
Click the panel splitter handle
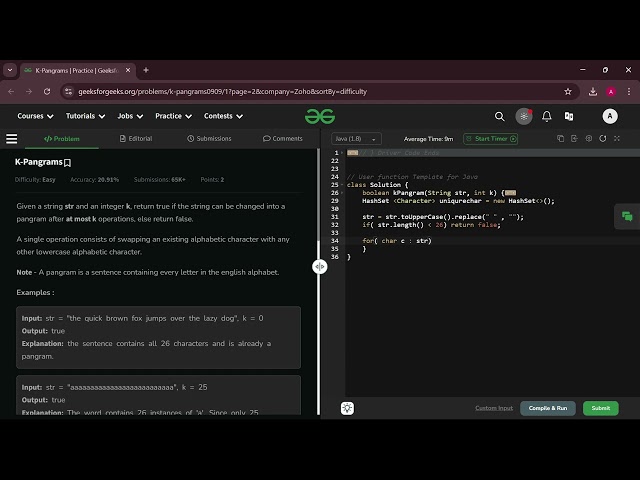click(x=320, y=267)
